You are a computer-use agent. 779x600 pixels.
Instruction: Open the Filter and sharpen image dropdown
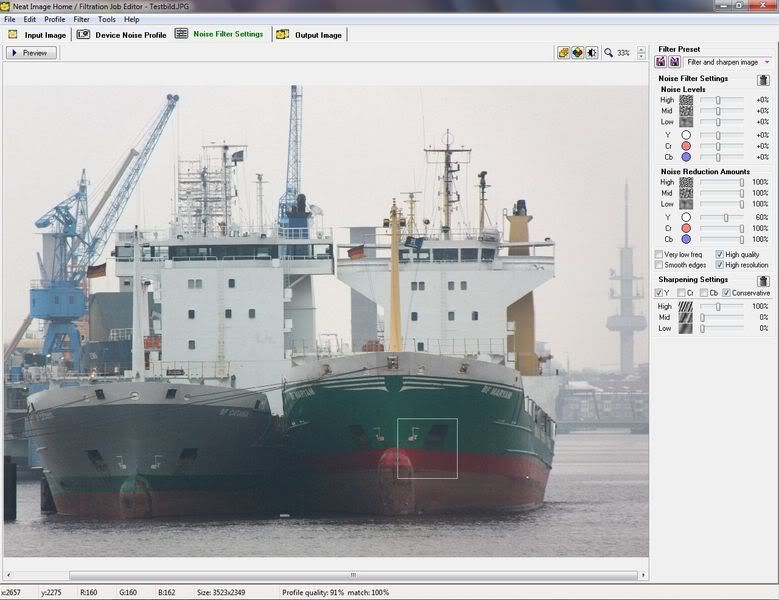click(x=727, y=62)
